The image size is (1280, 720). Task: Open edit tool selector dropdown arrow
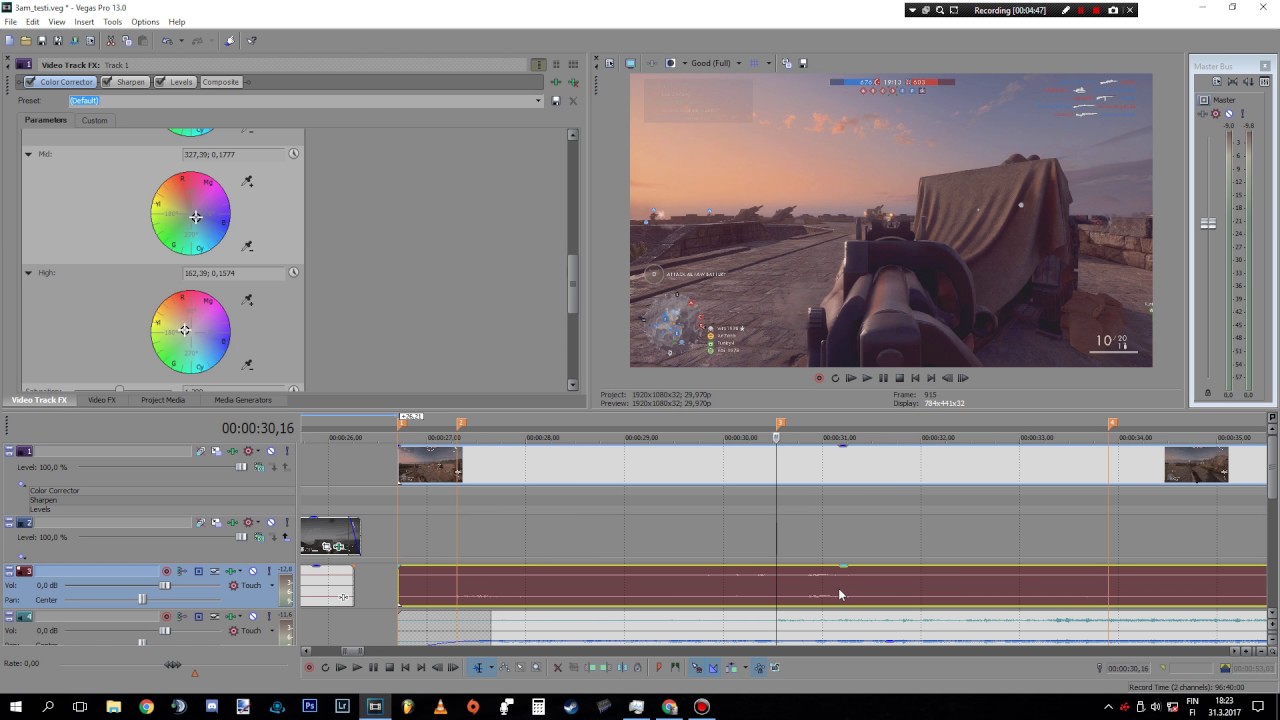(491, 668)
